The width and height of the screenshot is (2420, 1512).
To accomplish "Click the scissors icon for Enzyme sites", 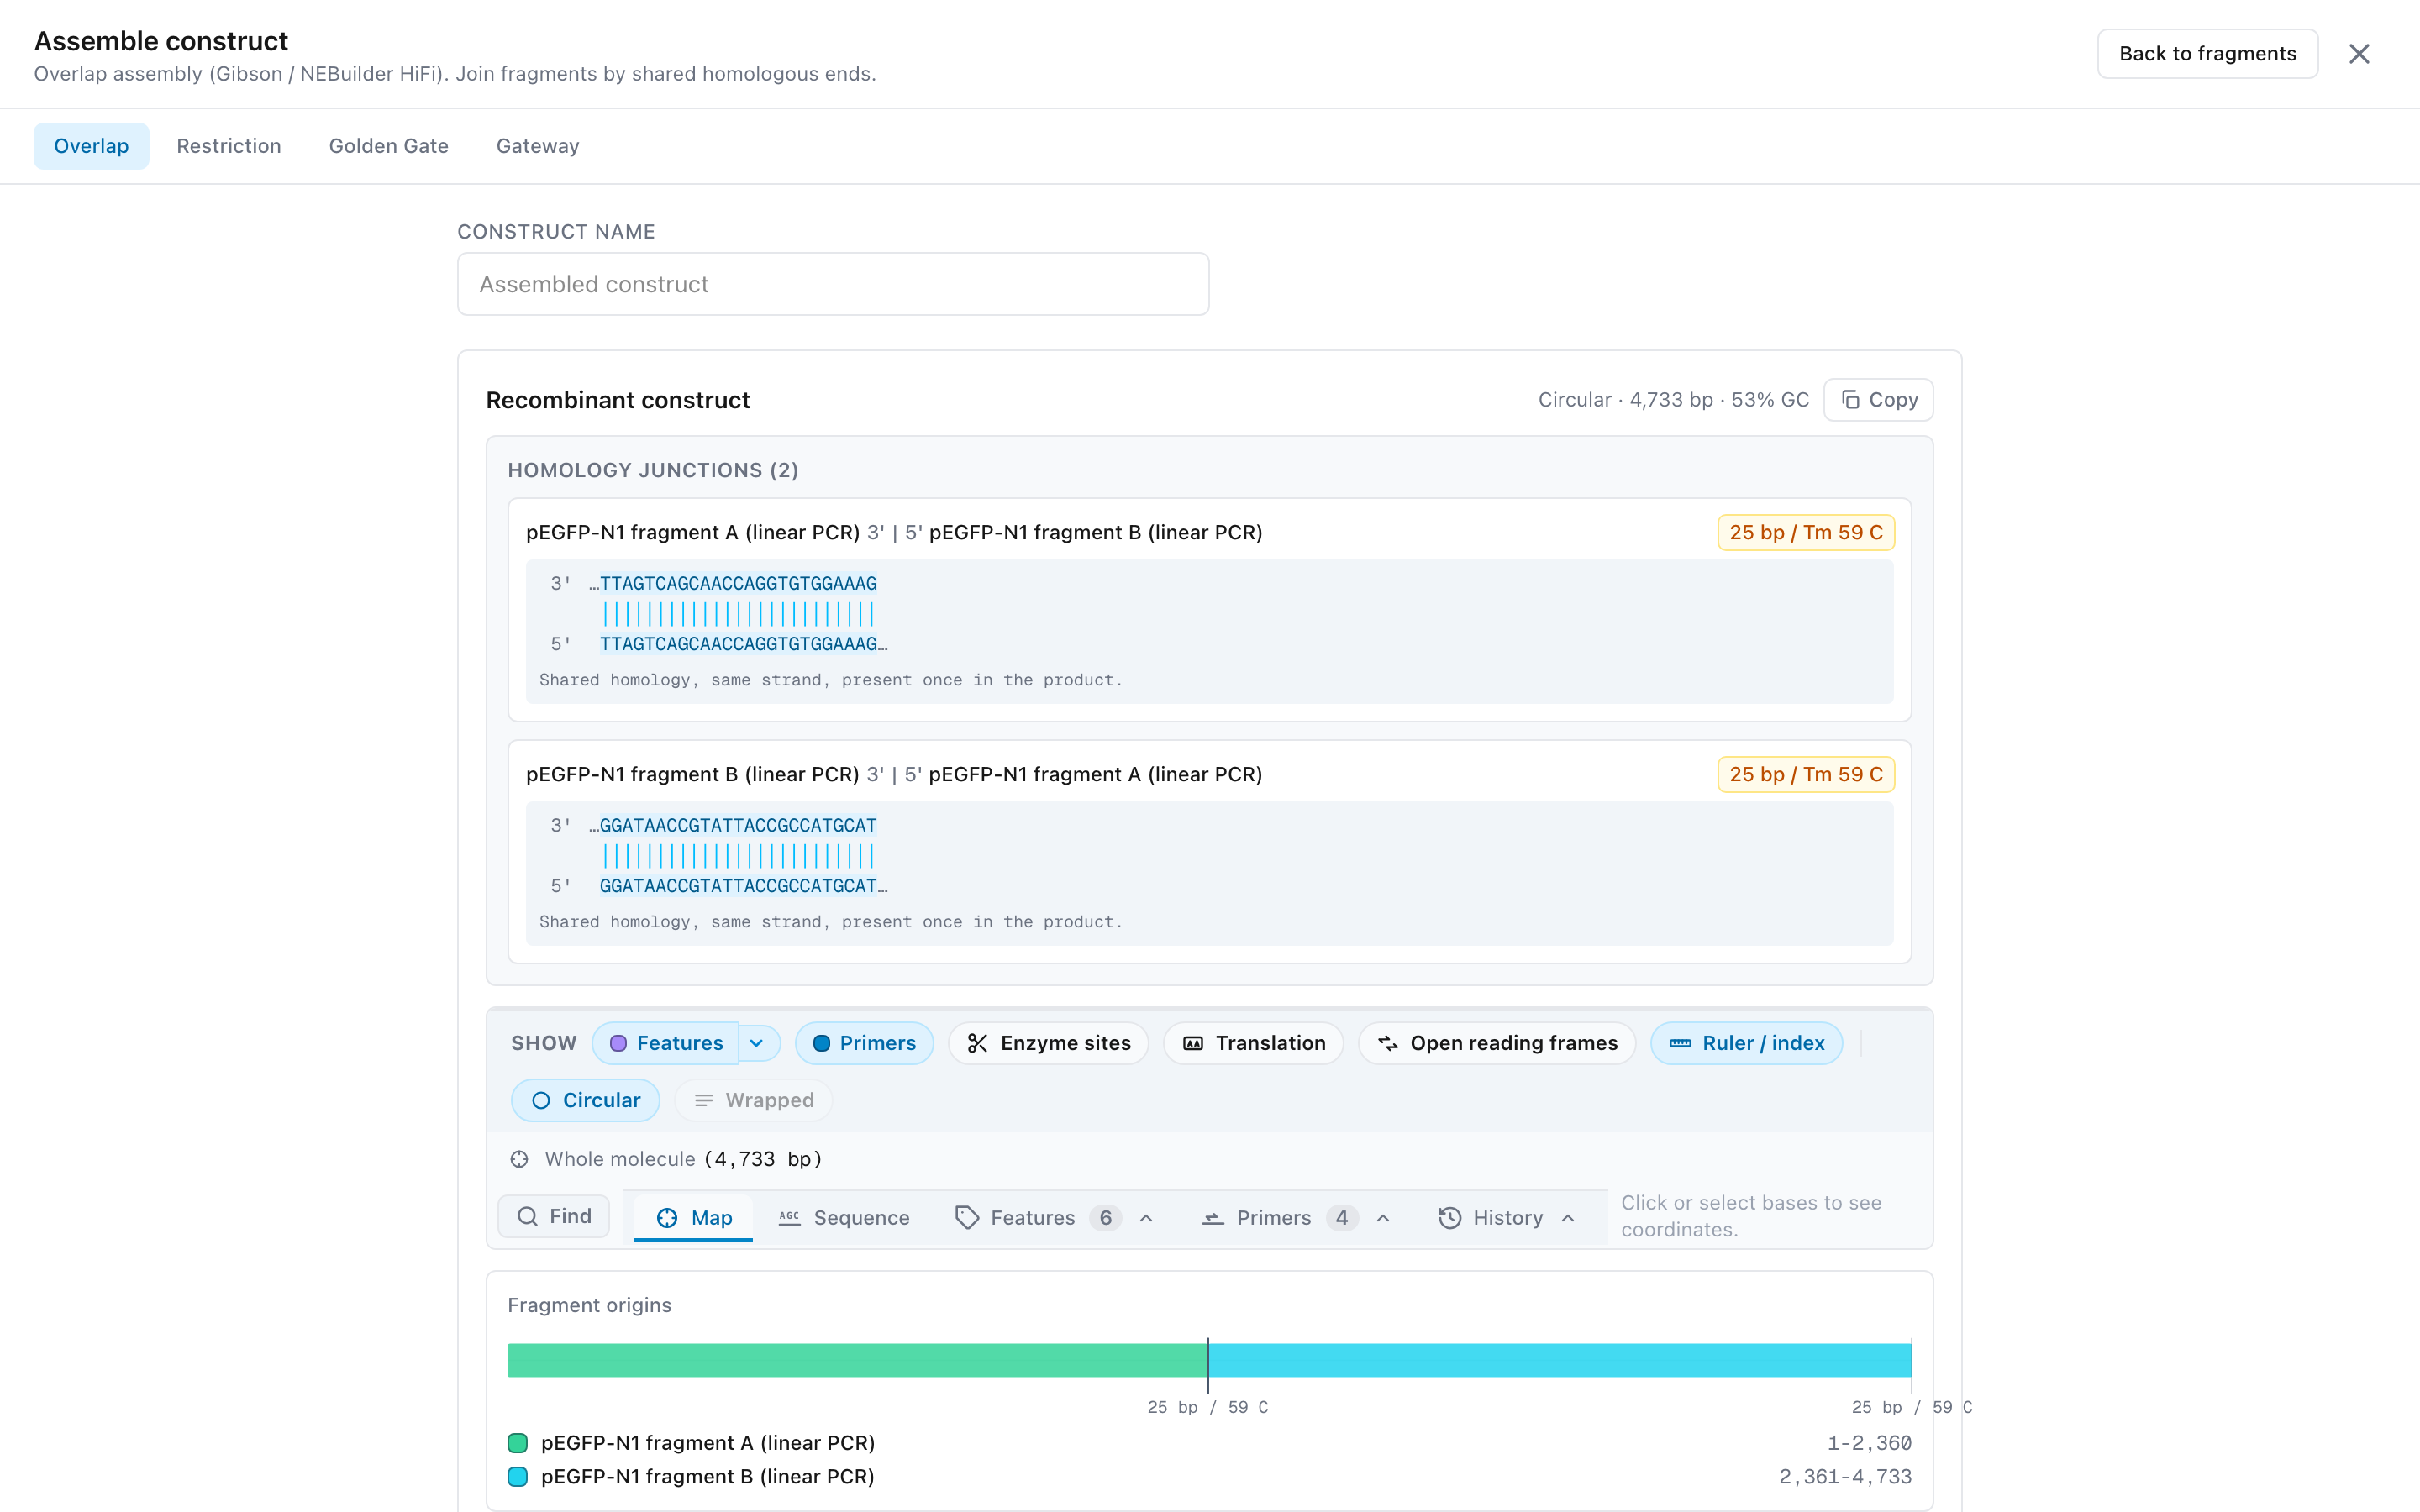I will [x=977, y=1043].
